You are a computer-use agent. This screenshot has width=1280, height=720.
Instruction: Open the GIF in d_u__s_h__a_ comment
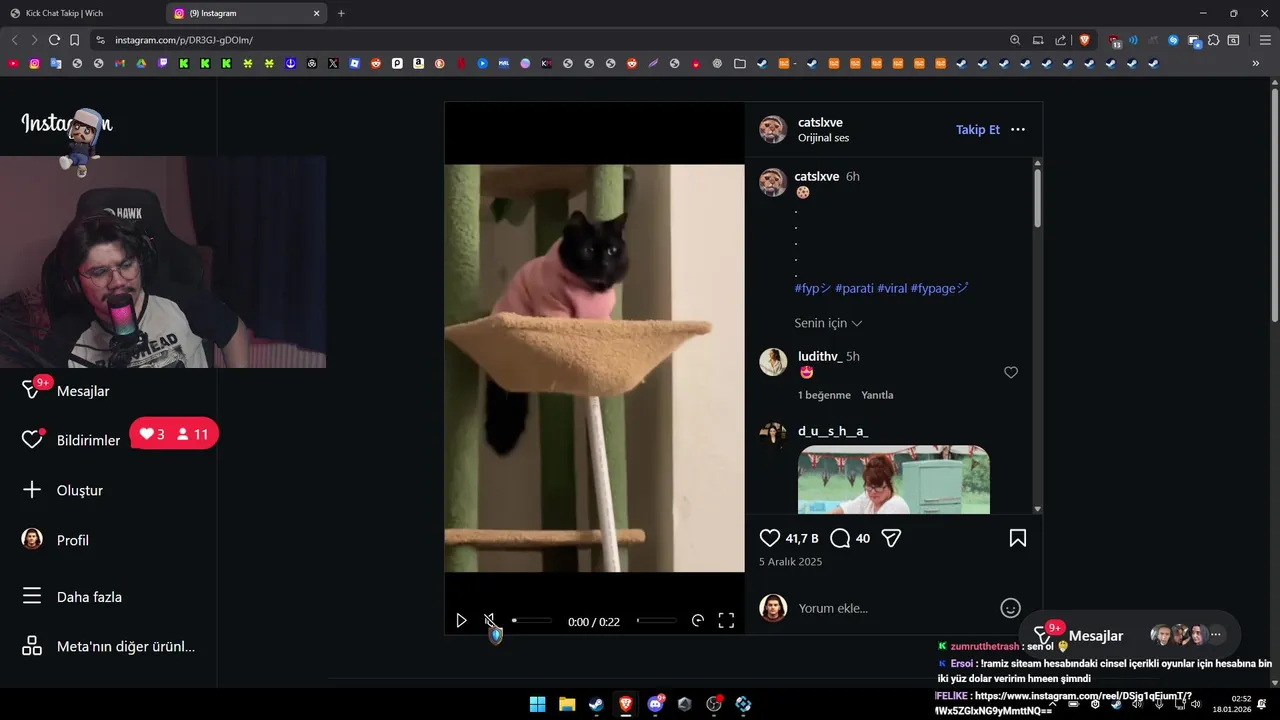coord(894,480)
